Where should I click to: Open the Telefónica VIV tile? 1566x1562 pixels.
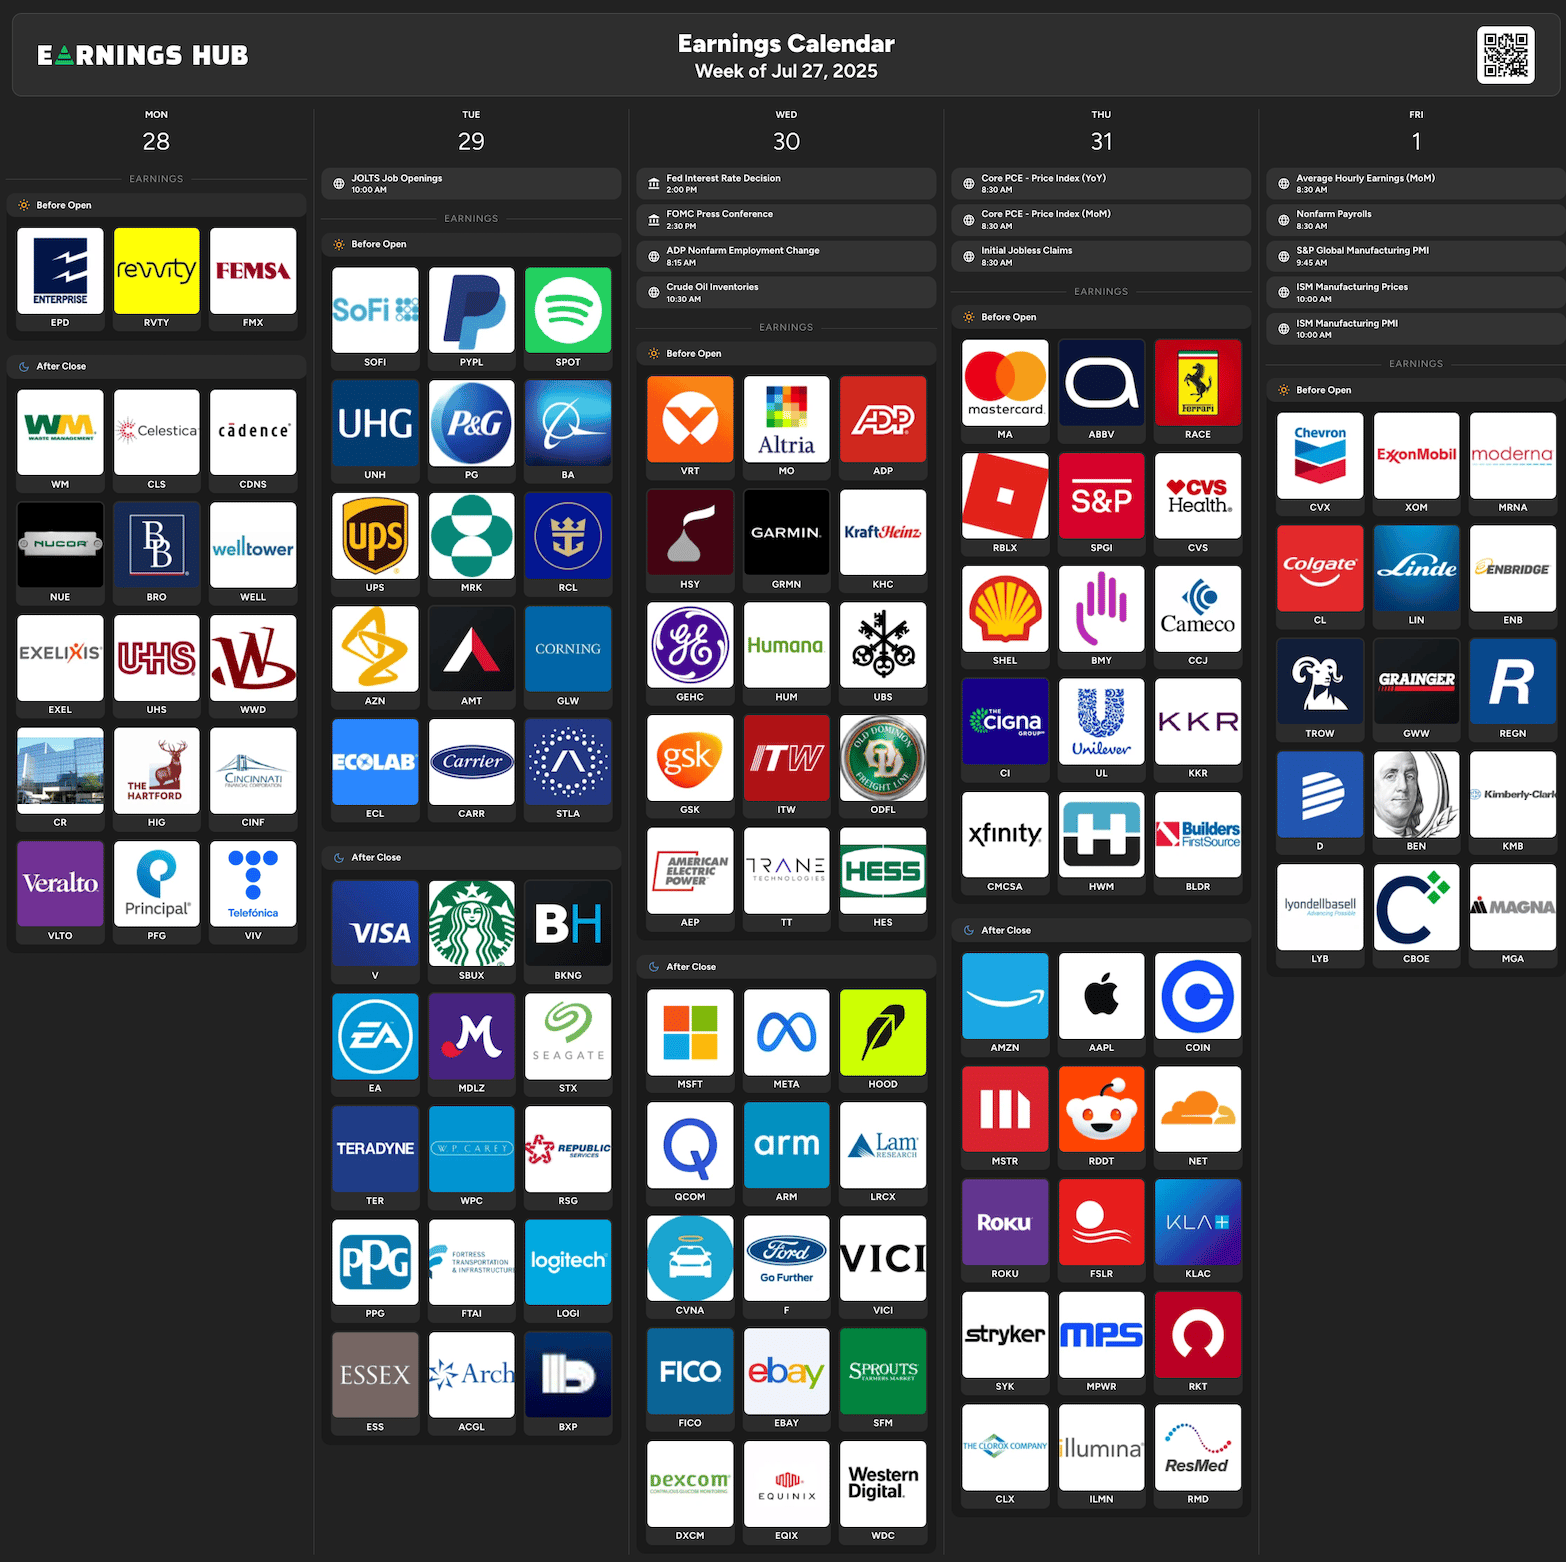pos(253,892)
